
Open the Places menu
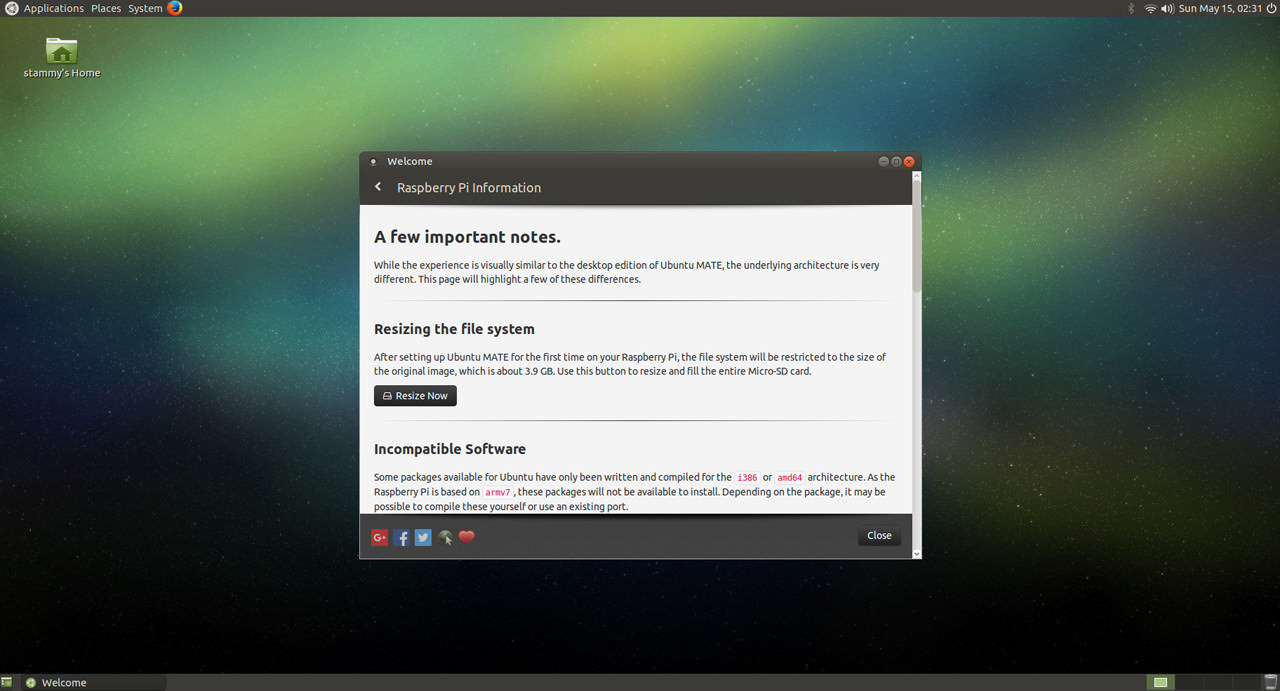106,8
